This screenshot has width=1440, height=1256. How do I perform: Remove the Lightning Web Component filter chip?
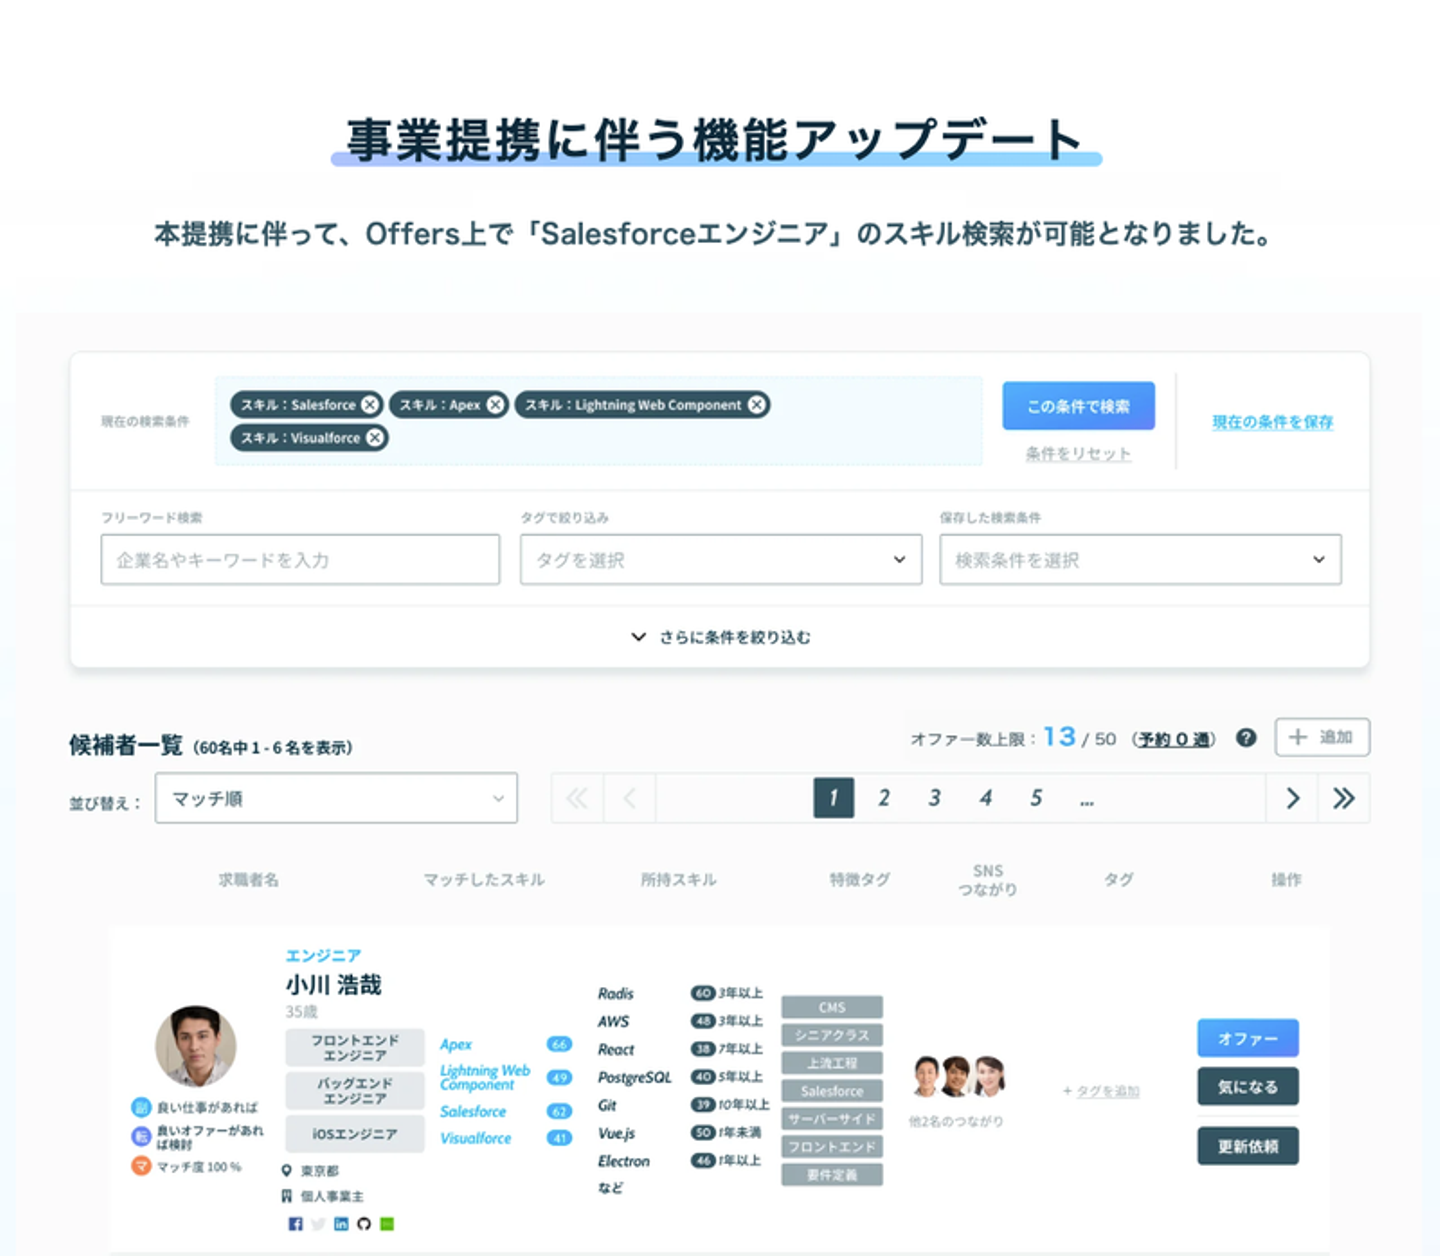click(757, 405)
